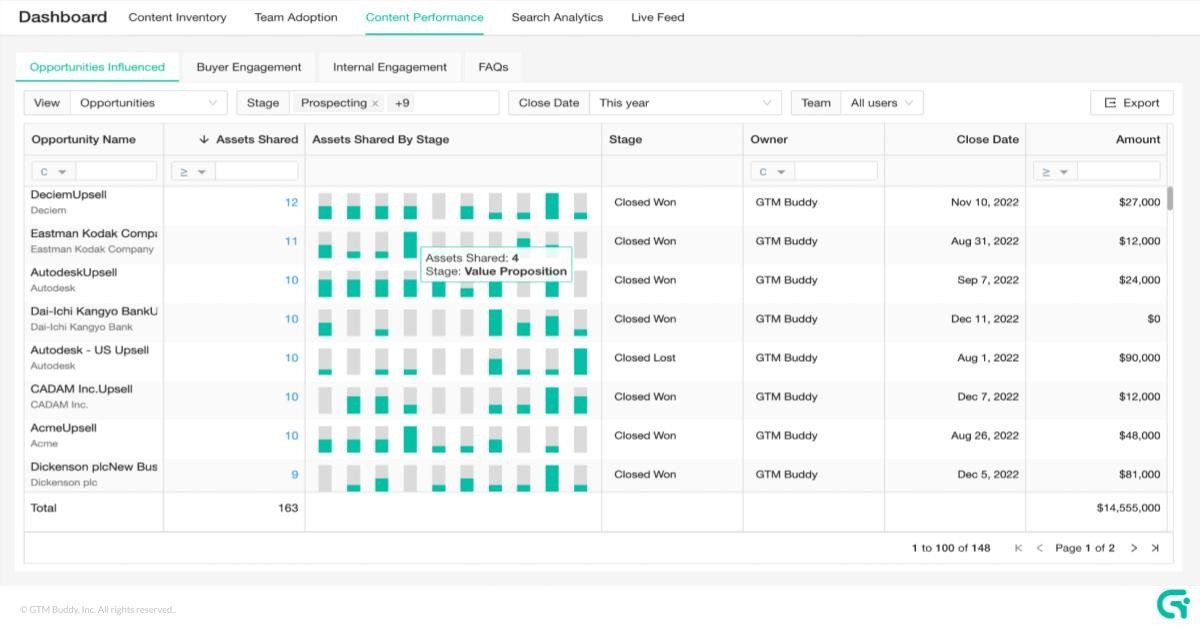Toggle the sort arrow on Assets Shared column
1200x628 pixels.
pyautogui.click(x=205, y=139)
